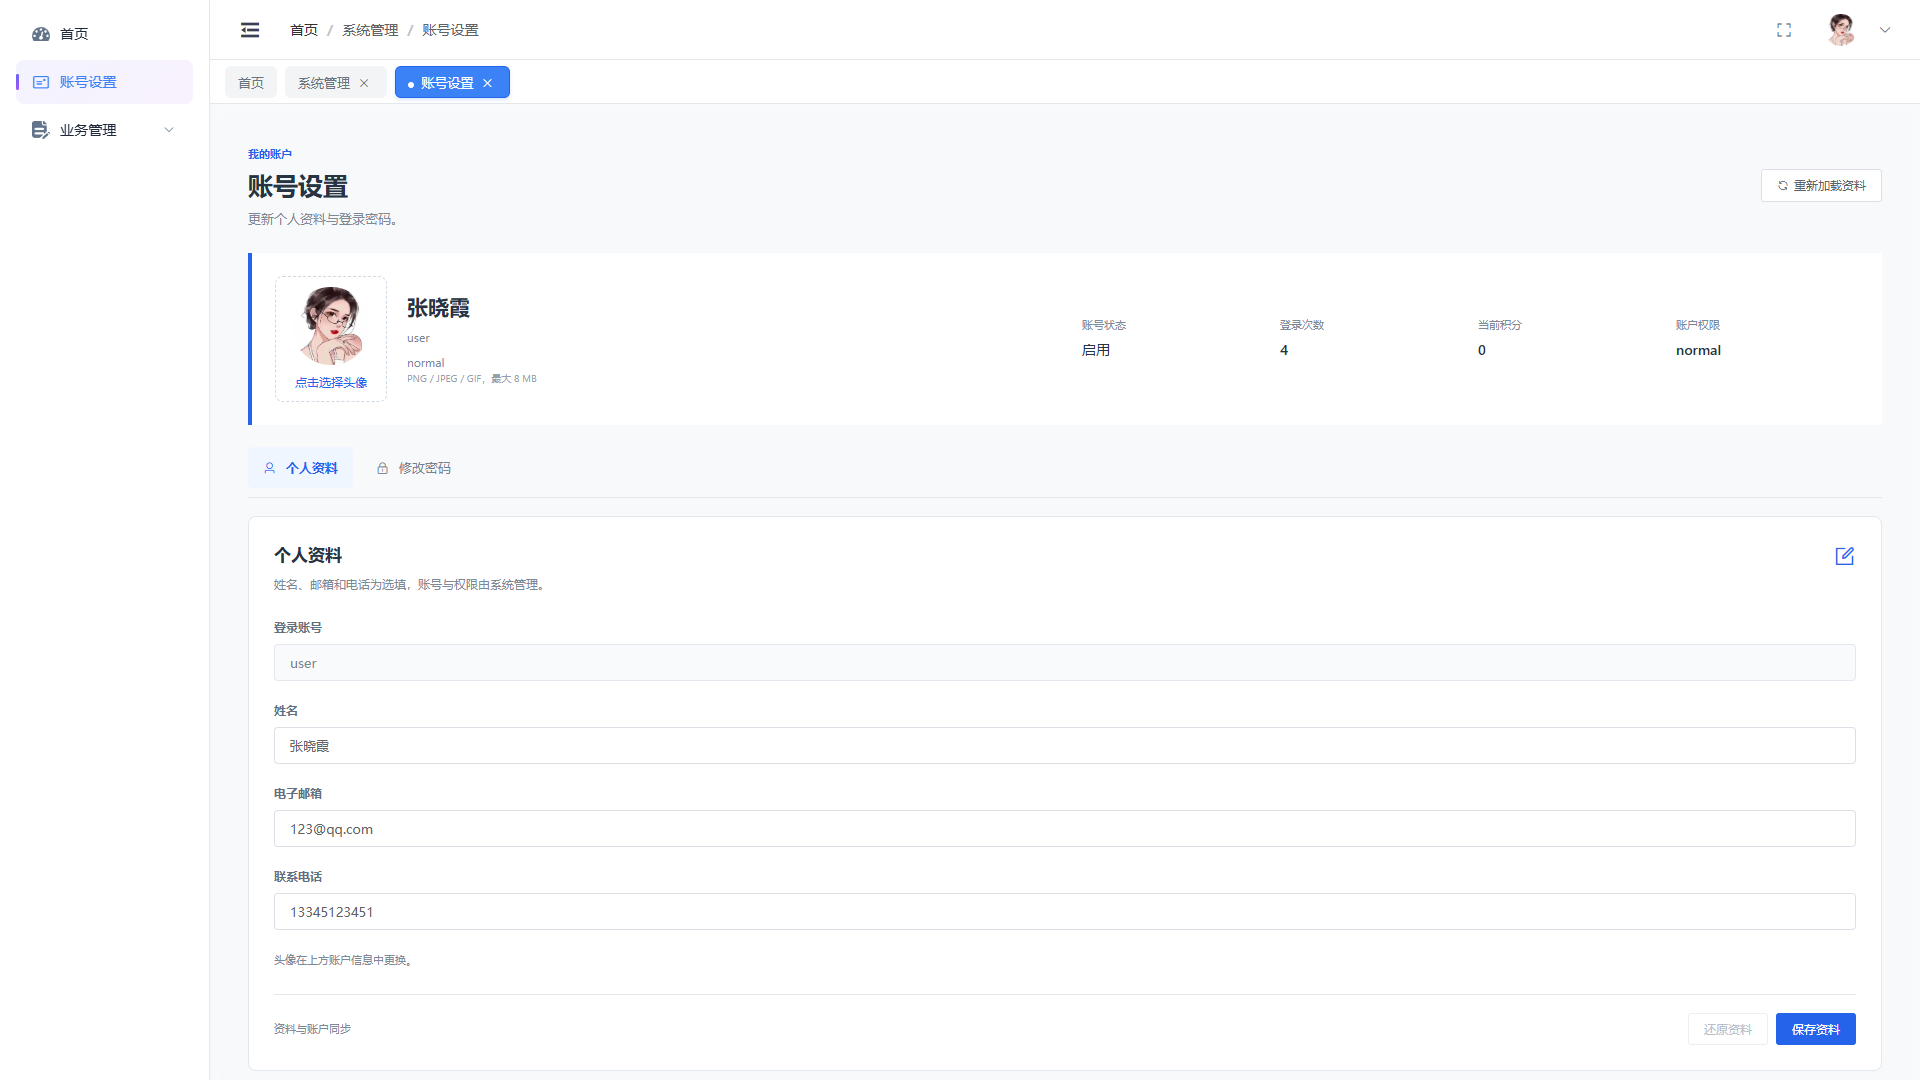Viewport: 1920px width, 1080px height.
Task: Switch to the 首页 page tab
Action: click(x=251, y=83)
